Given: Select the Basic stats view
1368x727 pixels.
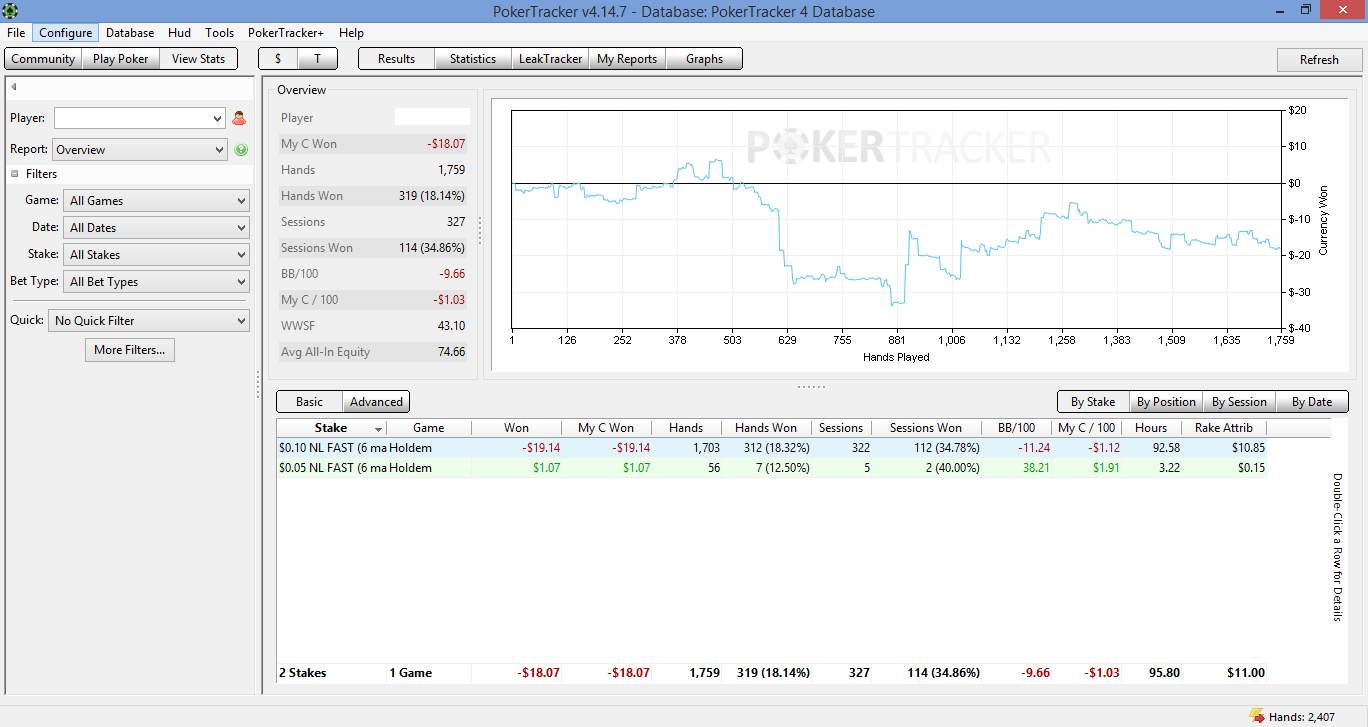Looking at the screenshot, I should [310, 402].
